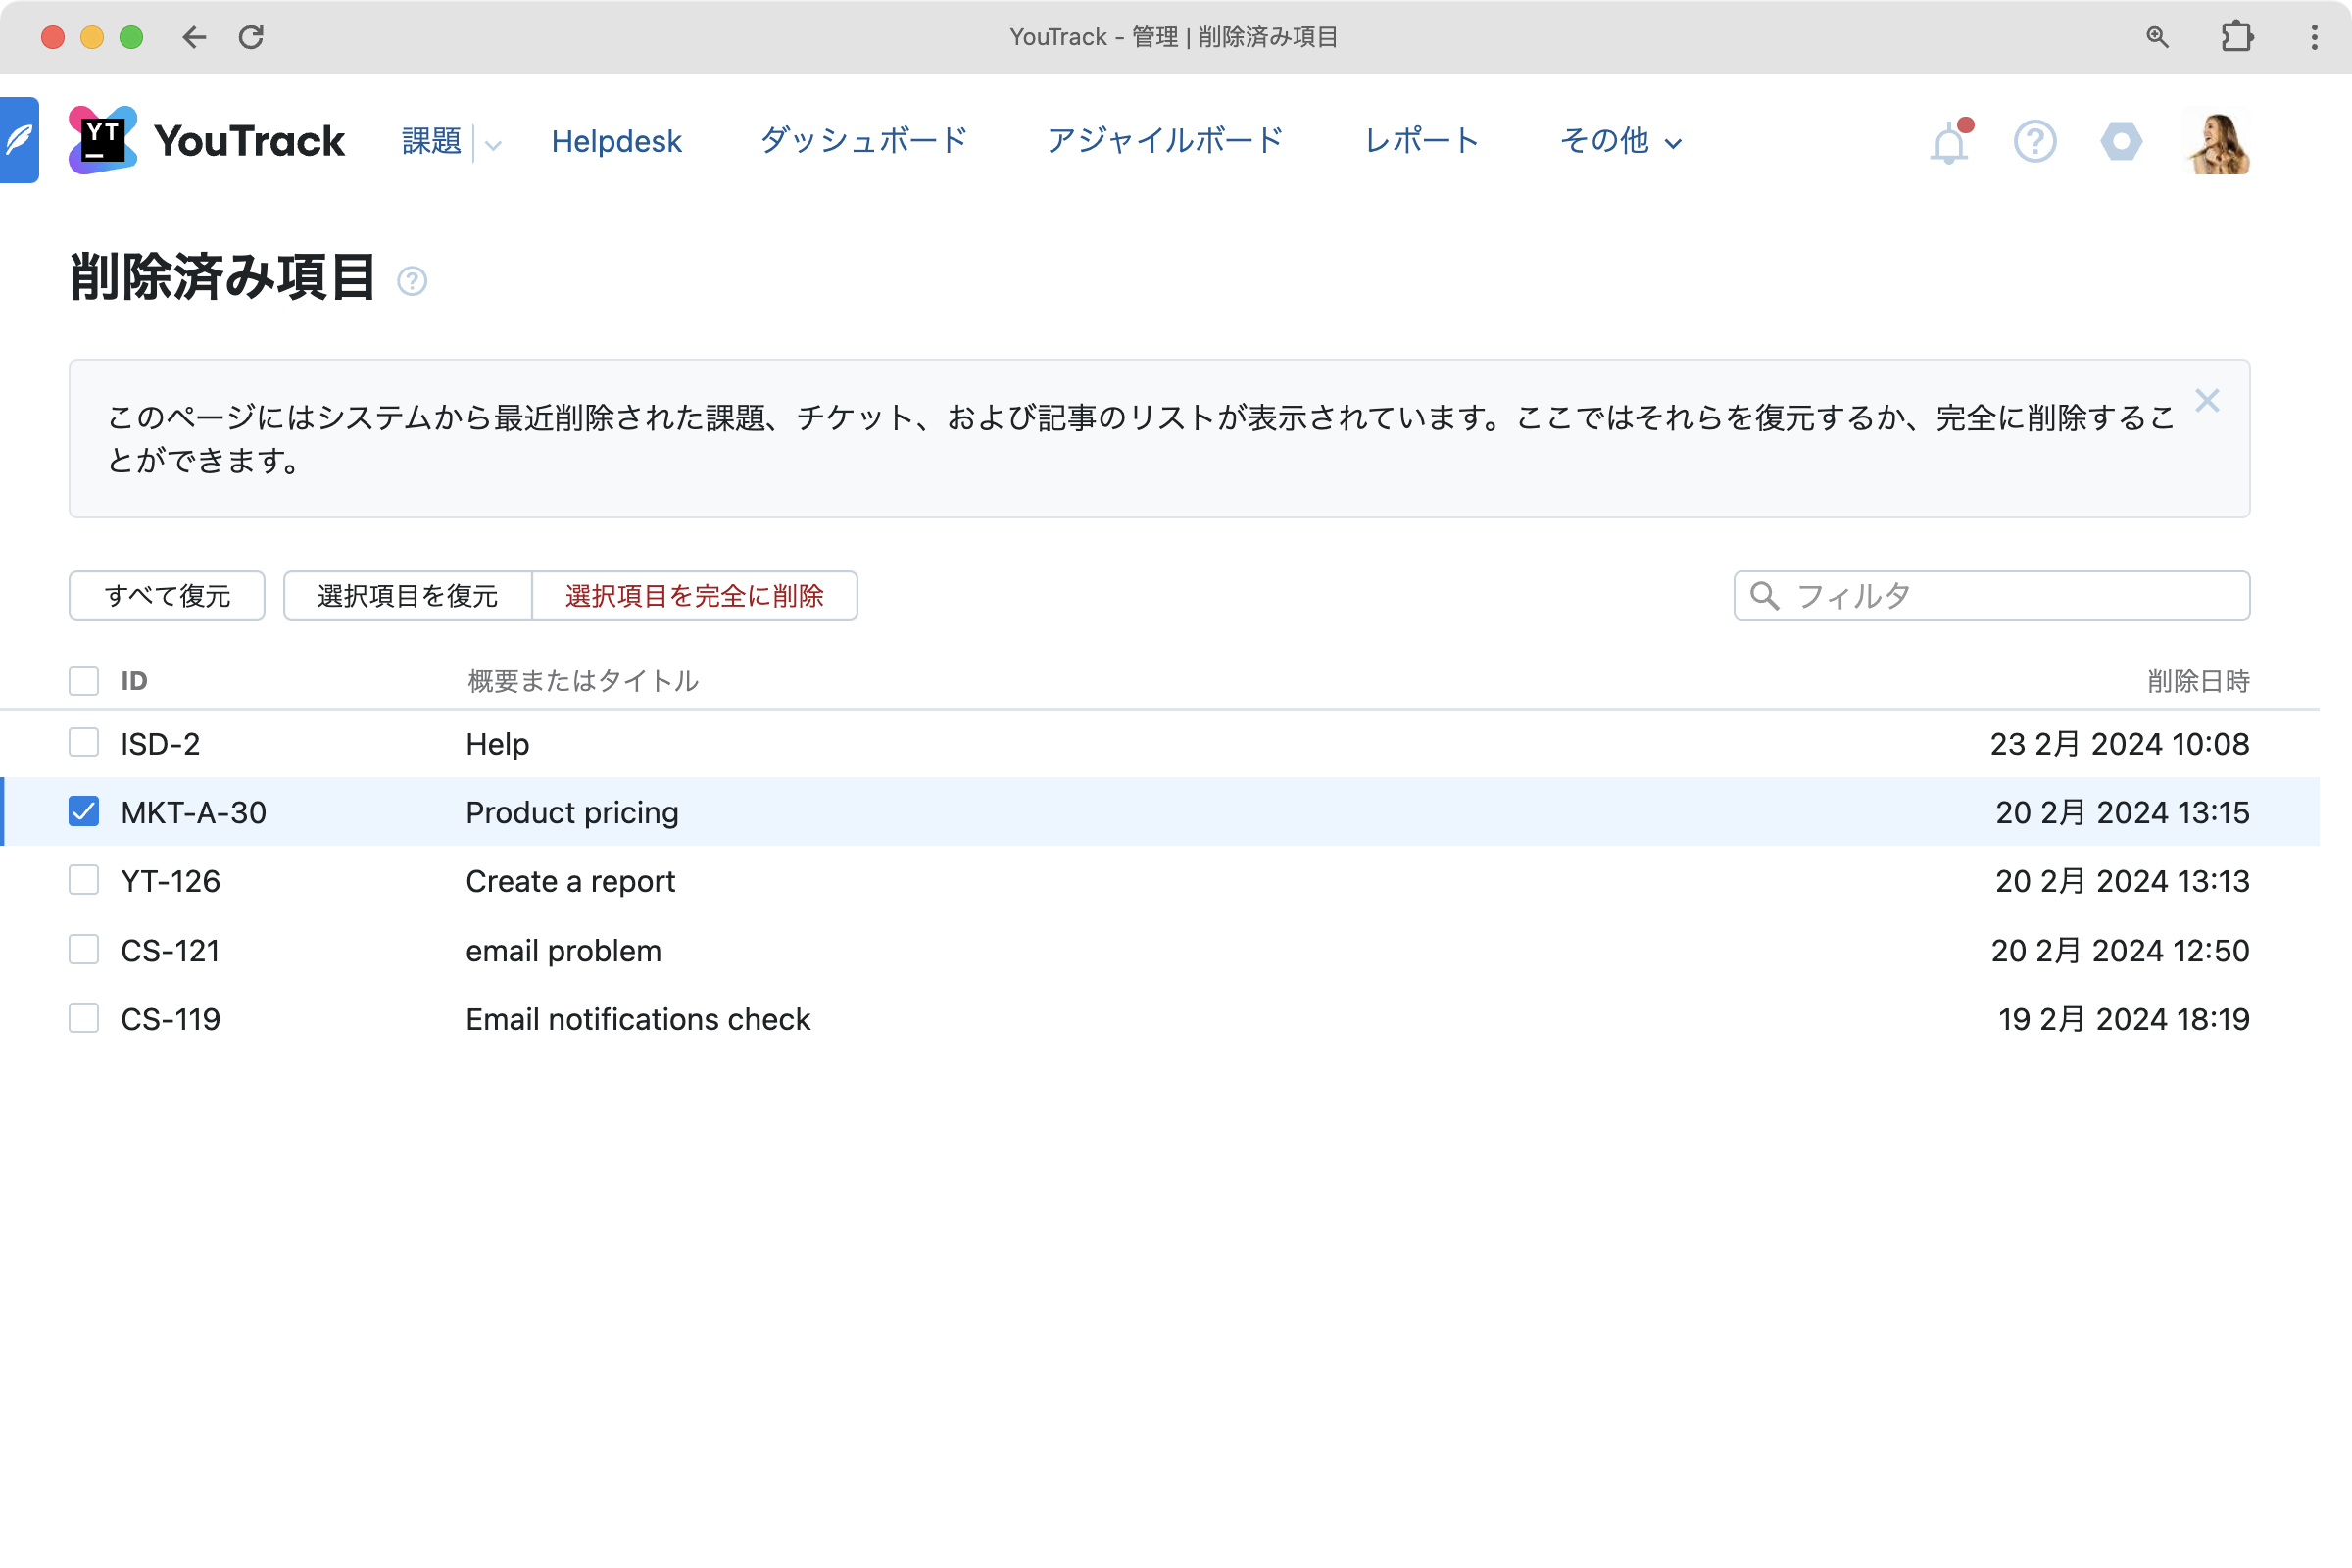Open the browser three-dot menu

coord(2314,37)
